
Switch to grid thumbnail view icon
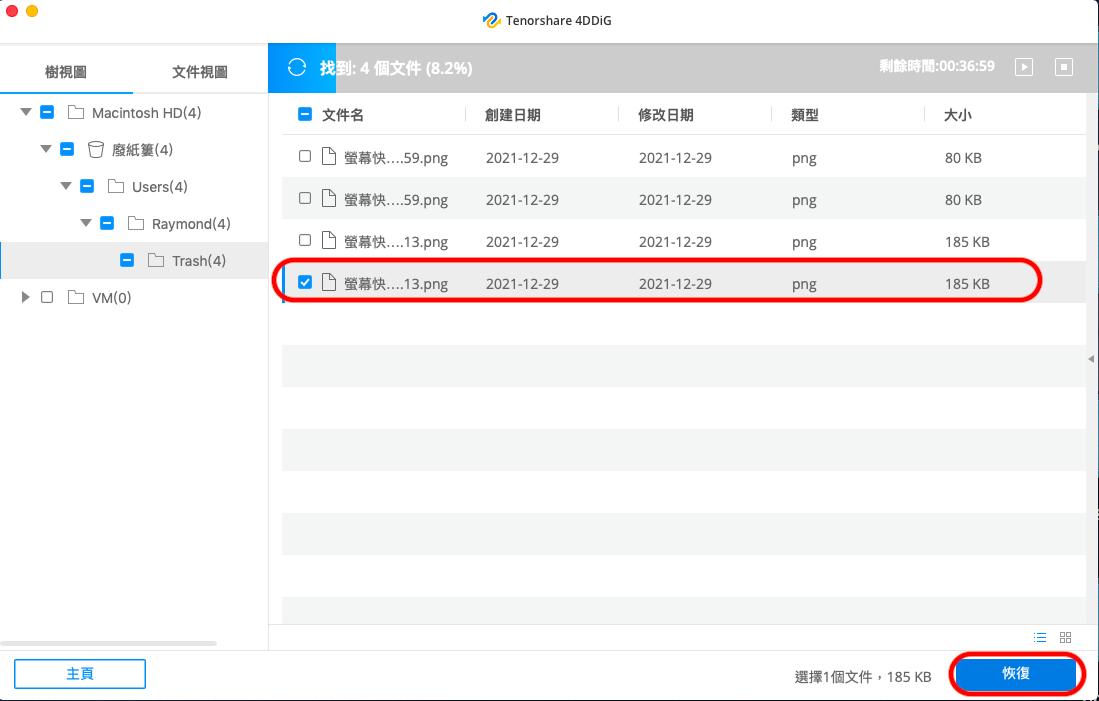point(1065,637)
